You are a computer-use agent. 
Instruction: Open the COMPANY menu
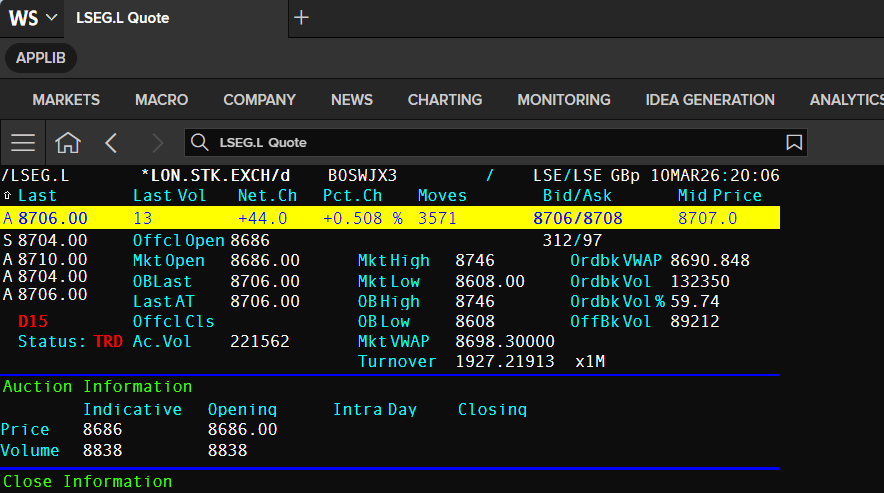pyautogui.click(x=259, y=100)
